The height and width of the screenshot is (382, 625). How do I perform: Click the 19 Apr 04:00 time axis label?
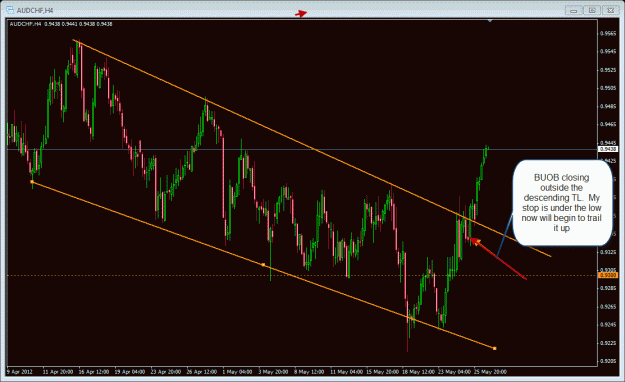pos(130,372)
